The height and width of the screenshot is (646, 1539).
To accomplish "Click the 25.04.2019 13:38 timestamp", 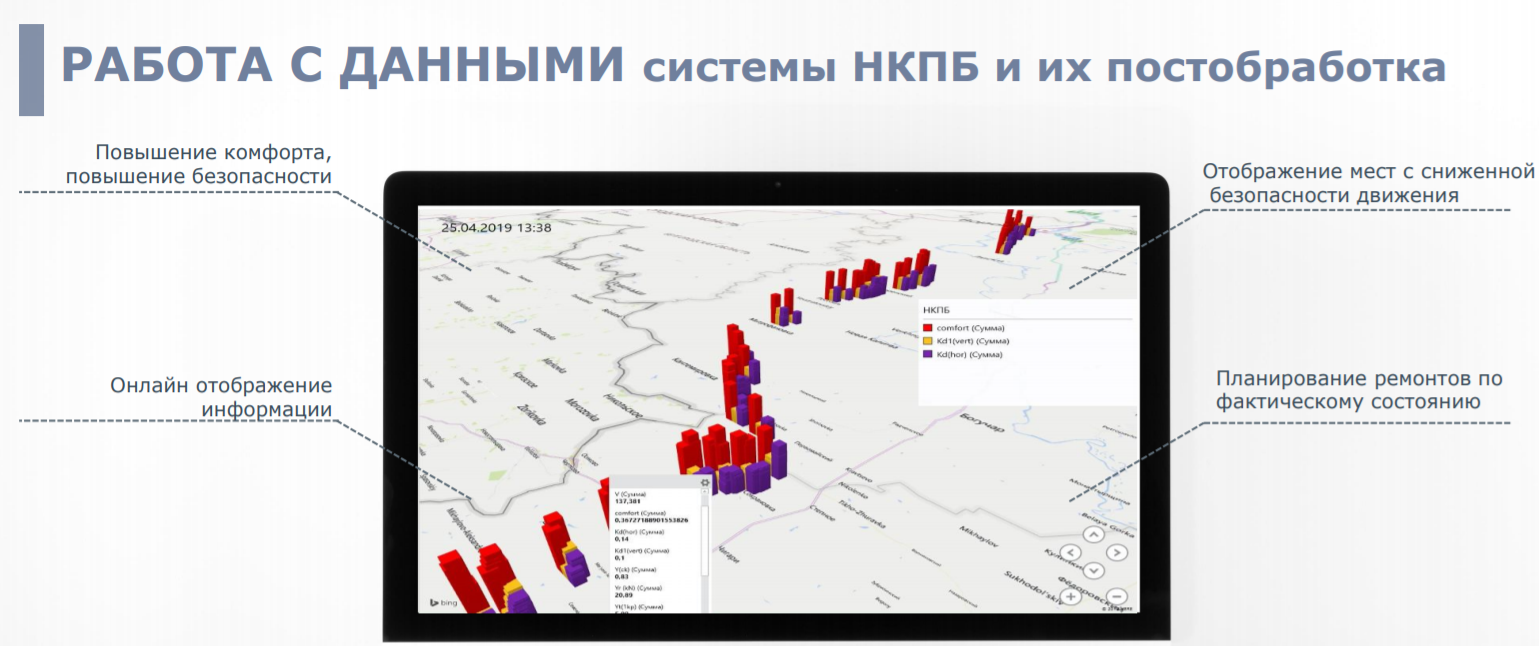I will point(496,227).
